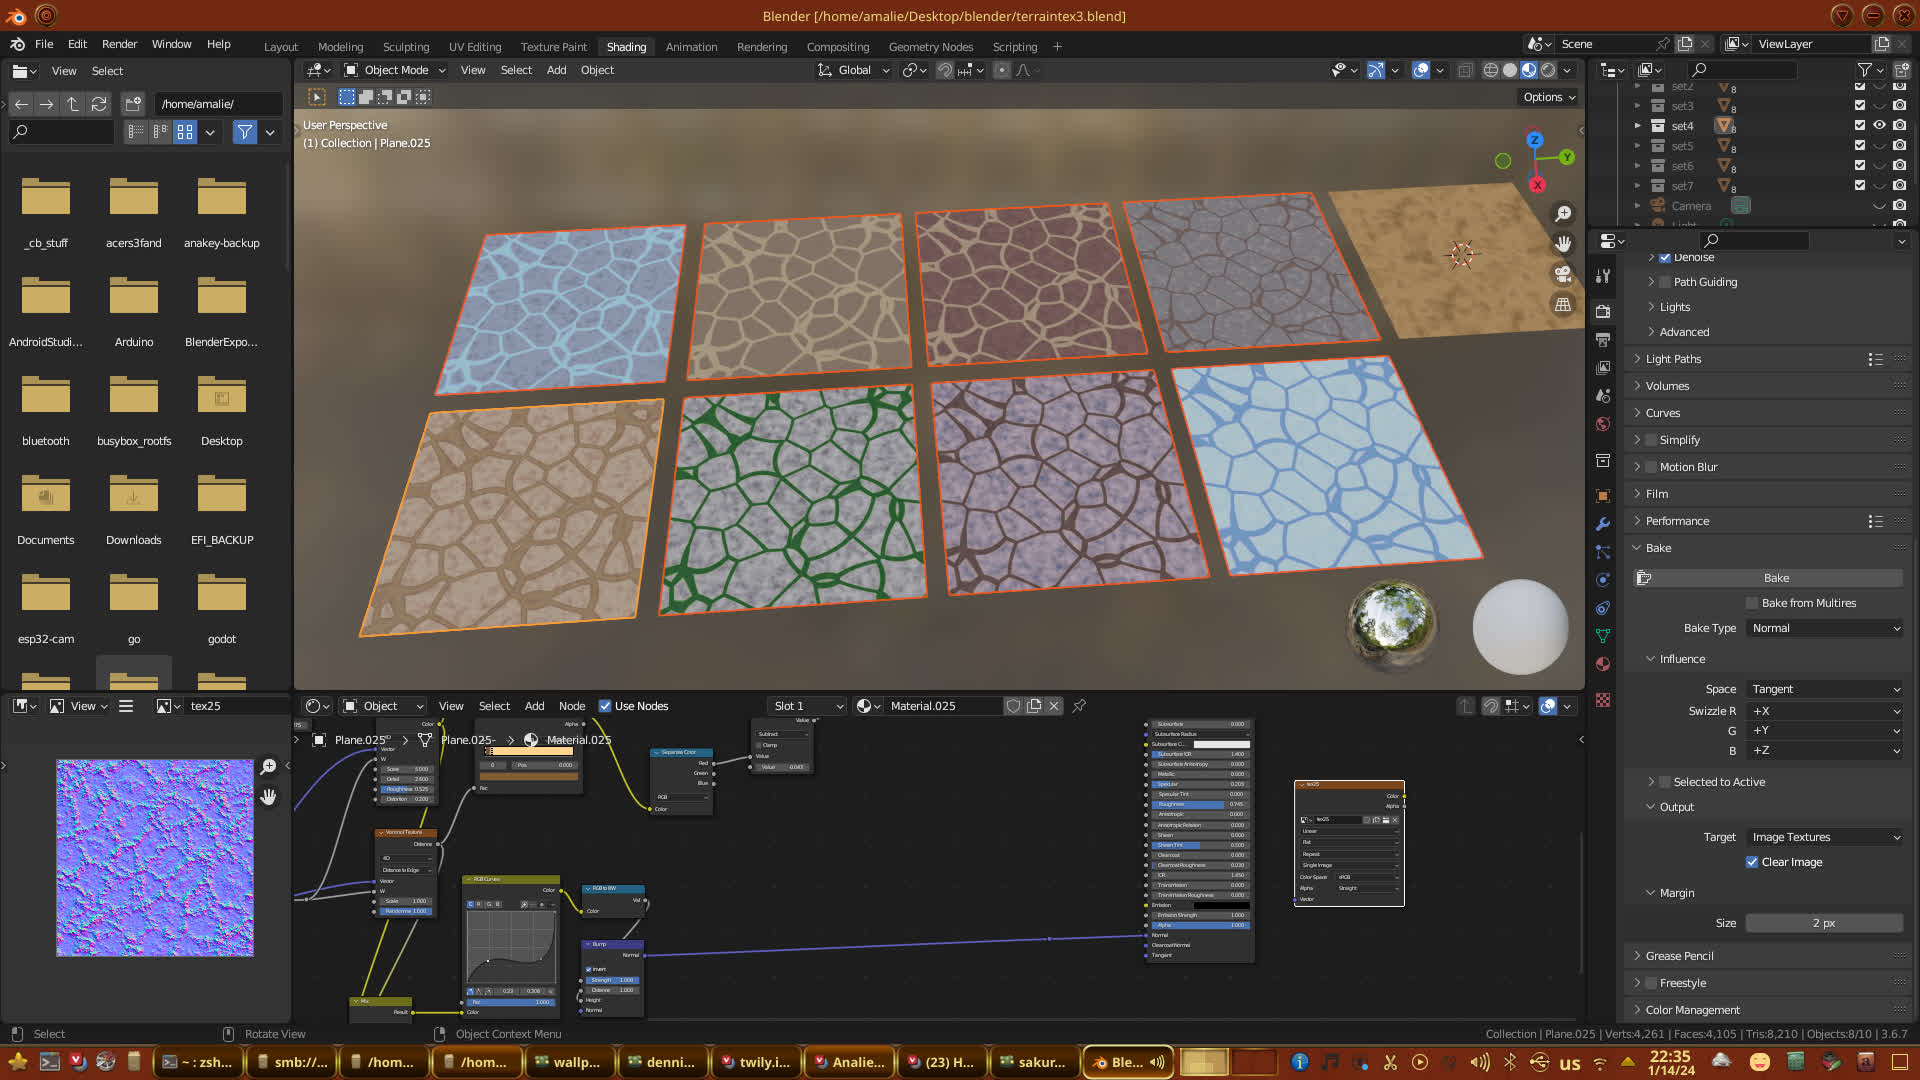Click the camera view icon in viewport
1920x1080 pixels.
click(1563, 274)
